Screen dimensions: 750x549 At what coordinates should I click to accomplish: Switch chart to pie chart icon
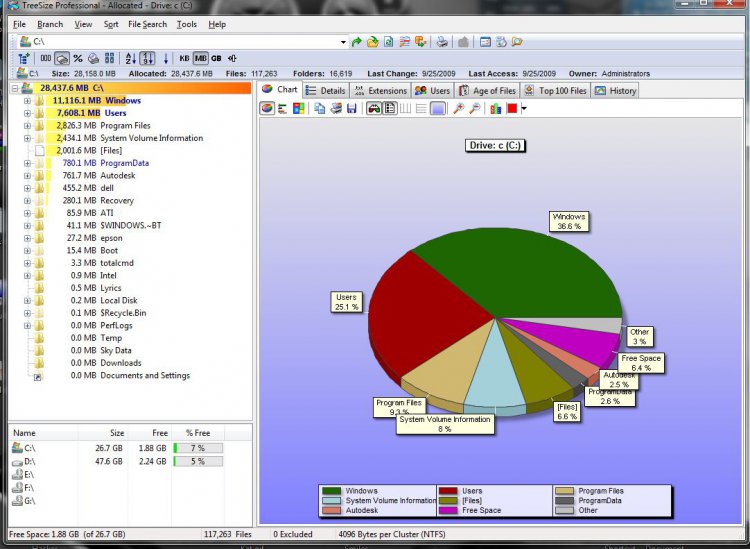point(267,109)
